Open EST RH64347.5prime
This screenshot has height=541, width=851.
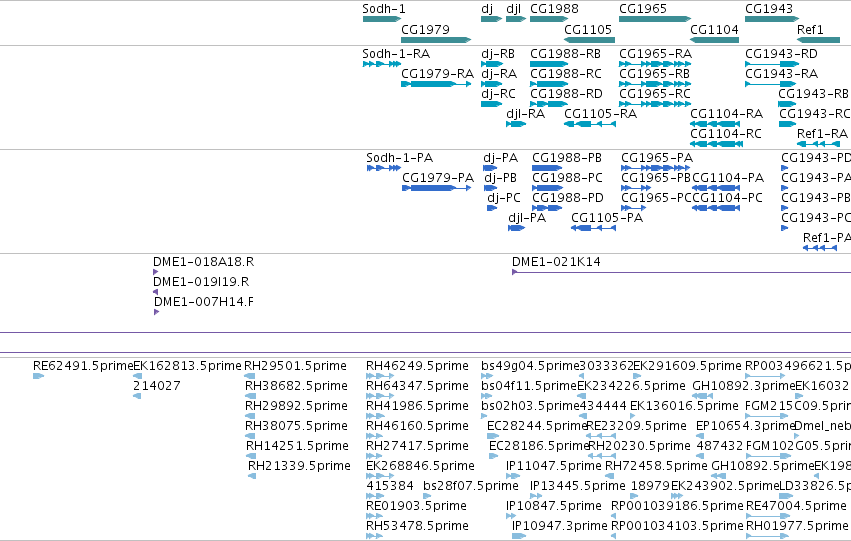(x=417, y=386)
